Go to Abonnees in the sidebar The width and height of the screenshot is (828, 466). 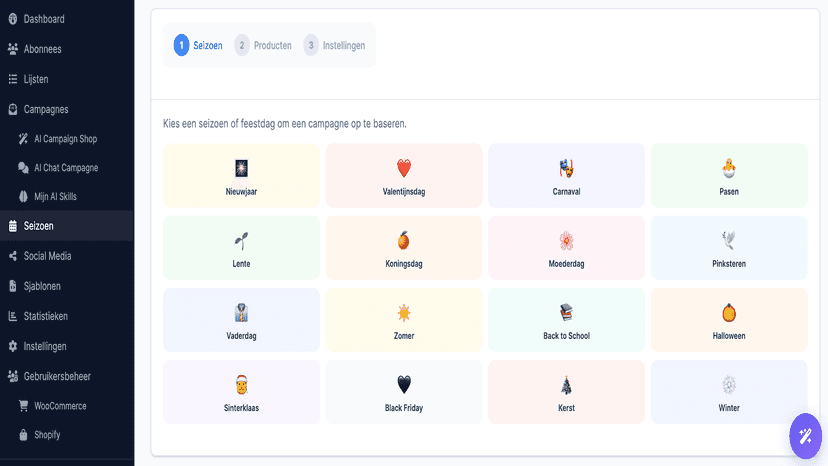67,49
